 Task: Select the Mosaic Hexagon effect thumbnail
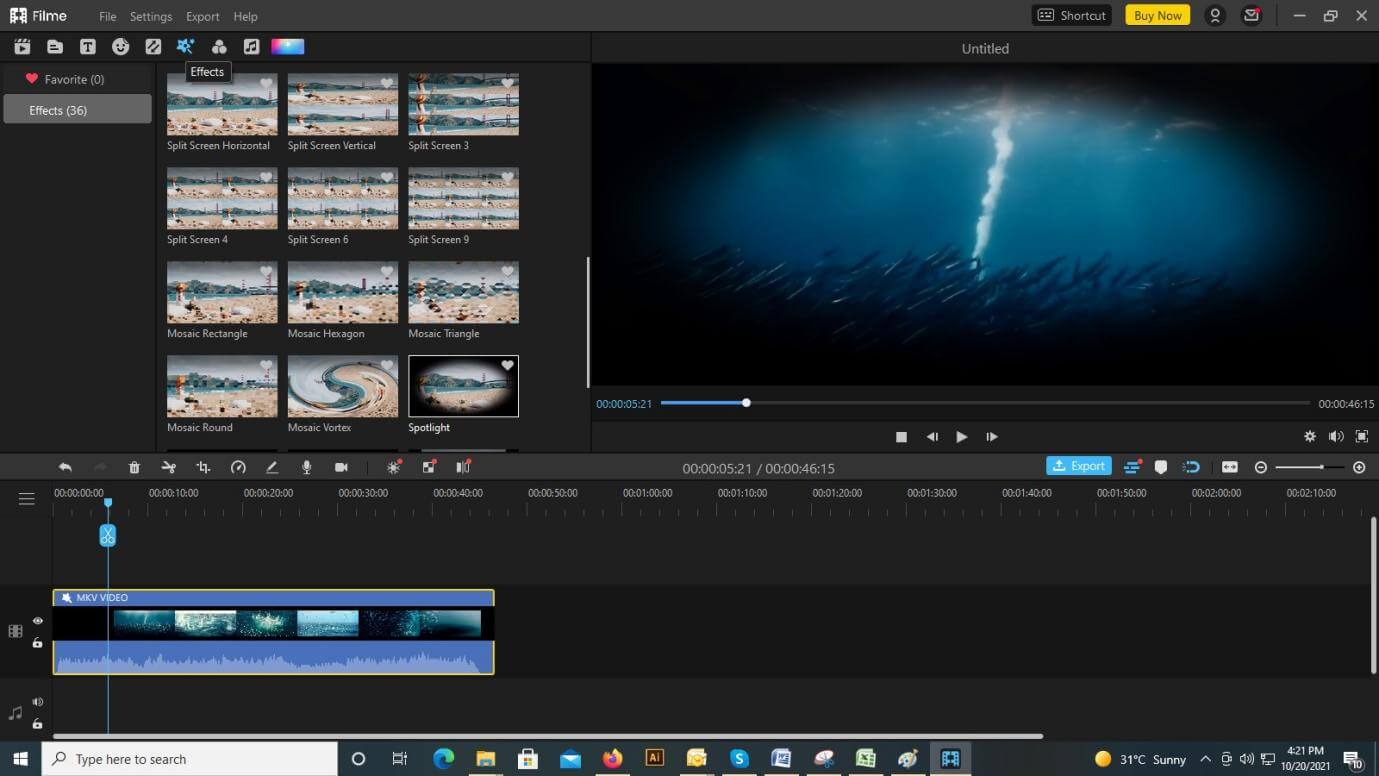tap(343, 292)
